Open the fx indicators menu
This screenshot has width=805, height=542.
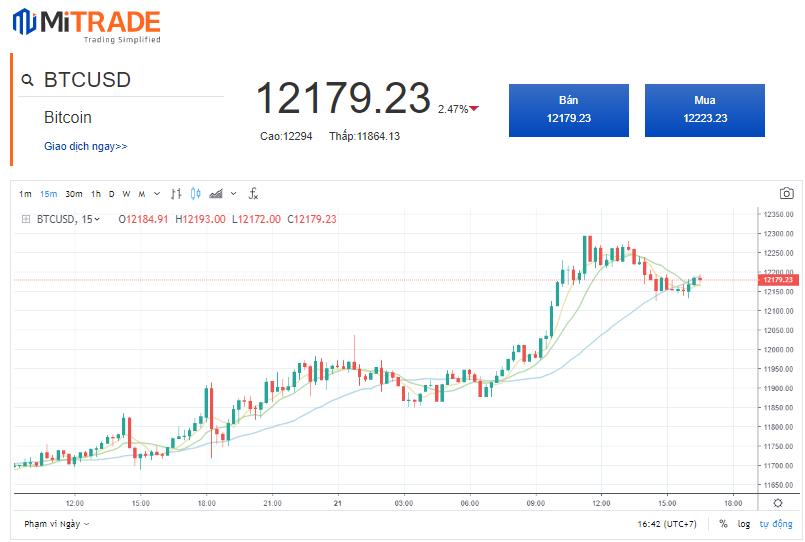point(254,194)
